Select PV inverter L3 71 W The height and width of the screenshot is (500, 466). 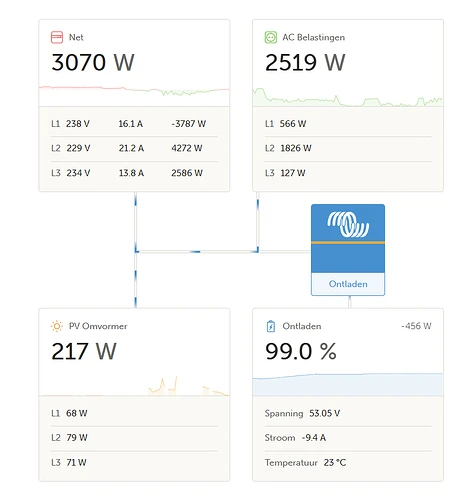[x=76, y=463]
